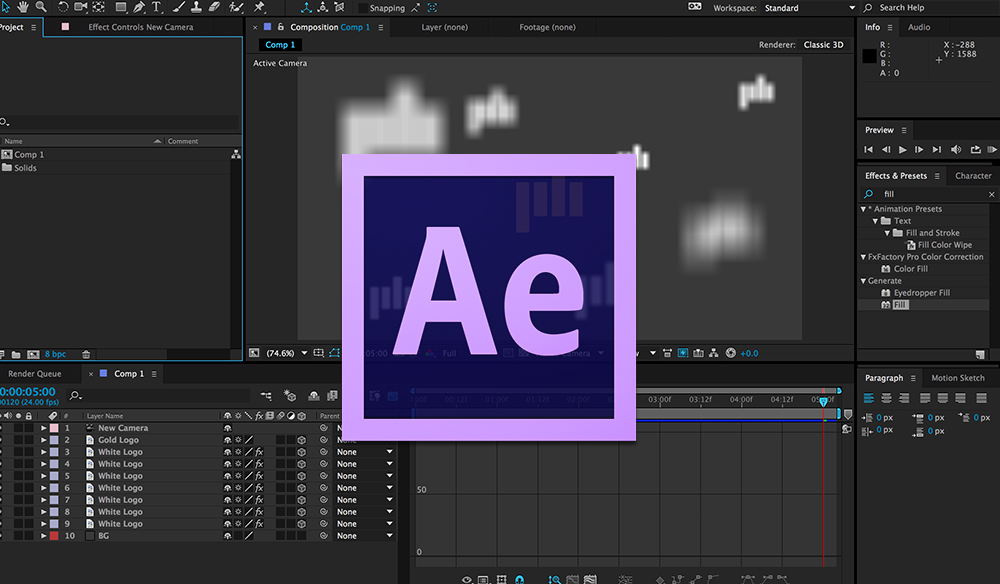The image size is (1000, 584).
Task: Select the Zoom magnifier tool
Action: tap(41, 7)
